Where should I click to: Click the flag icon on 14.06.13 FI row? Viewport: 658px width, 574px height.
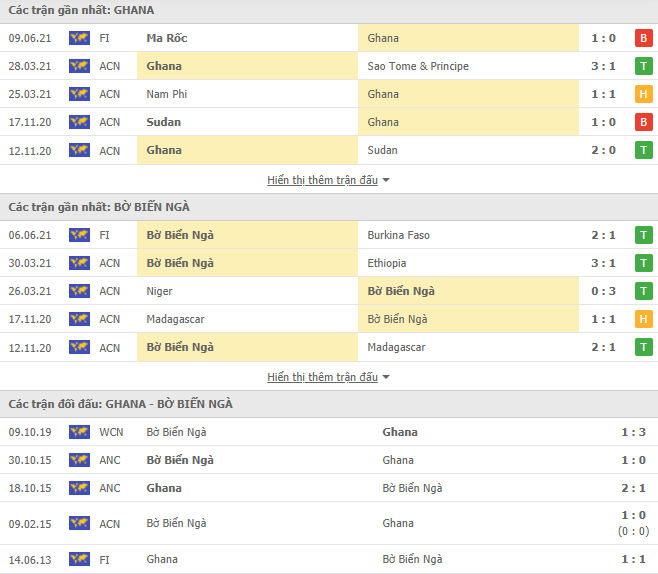tap(79, 560)
